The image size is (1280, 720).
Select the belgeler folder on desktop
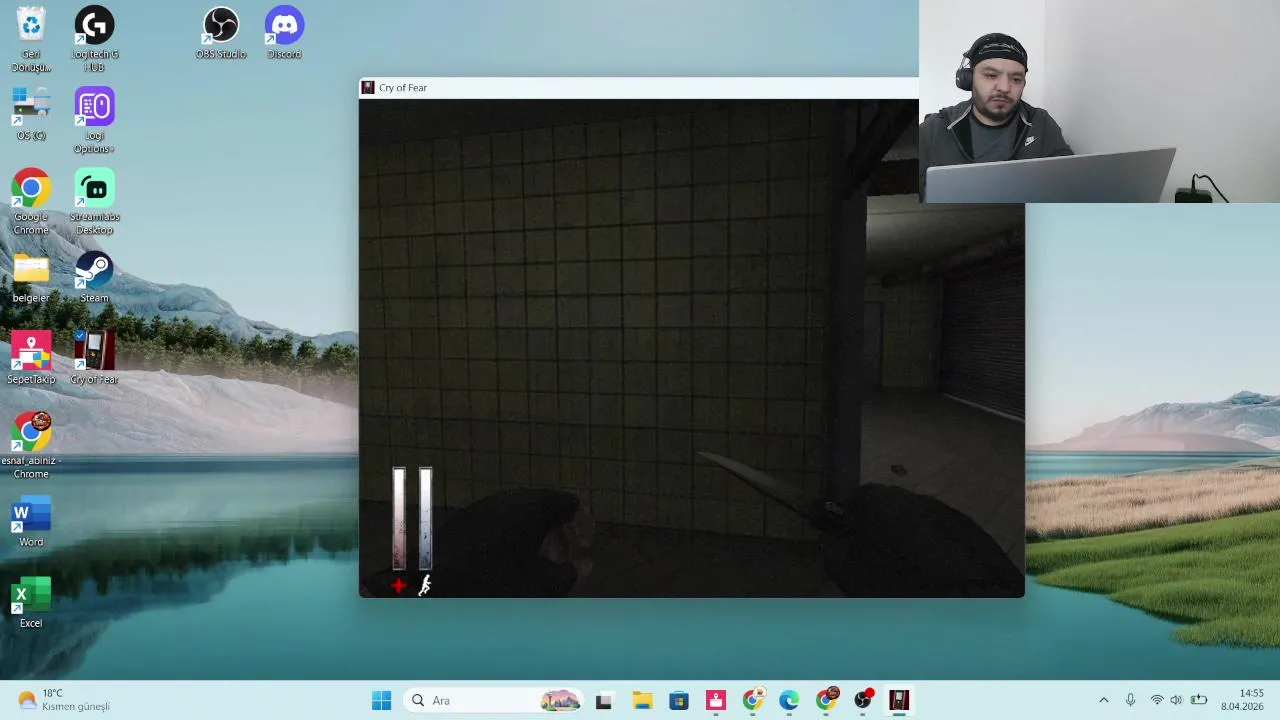[31, 277]
